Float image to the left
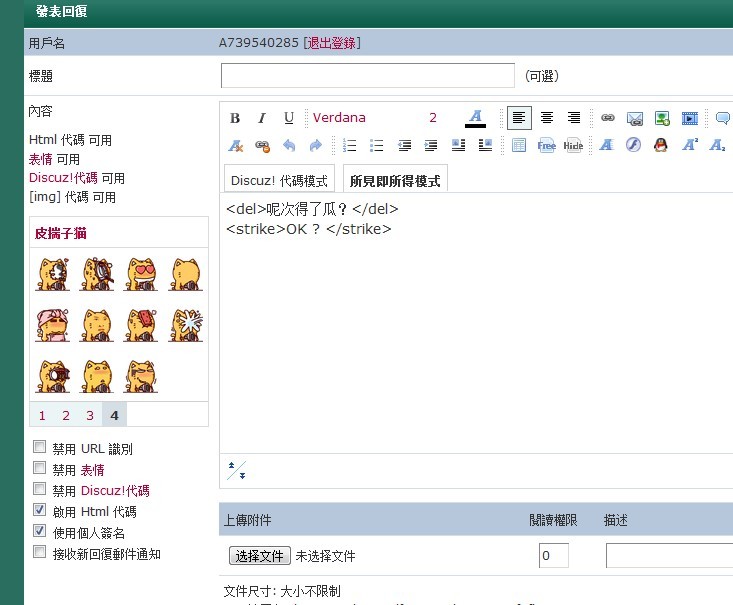Image resolution: width=733 pixels, height=605 pixels. coord(458,145)
